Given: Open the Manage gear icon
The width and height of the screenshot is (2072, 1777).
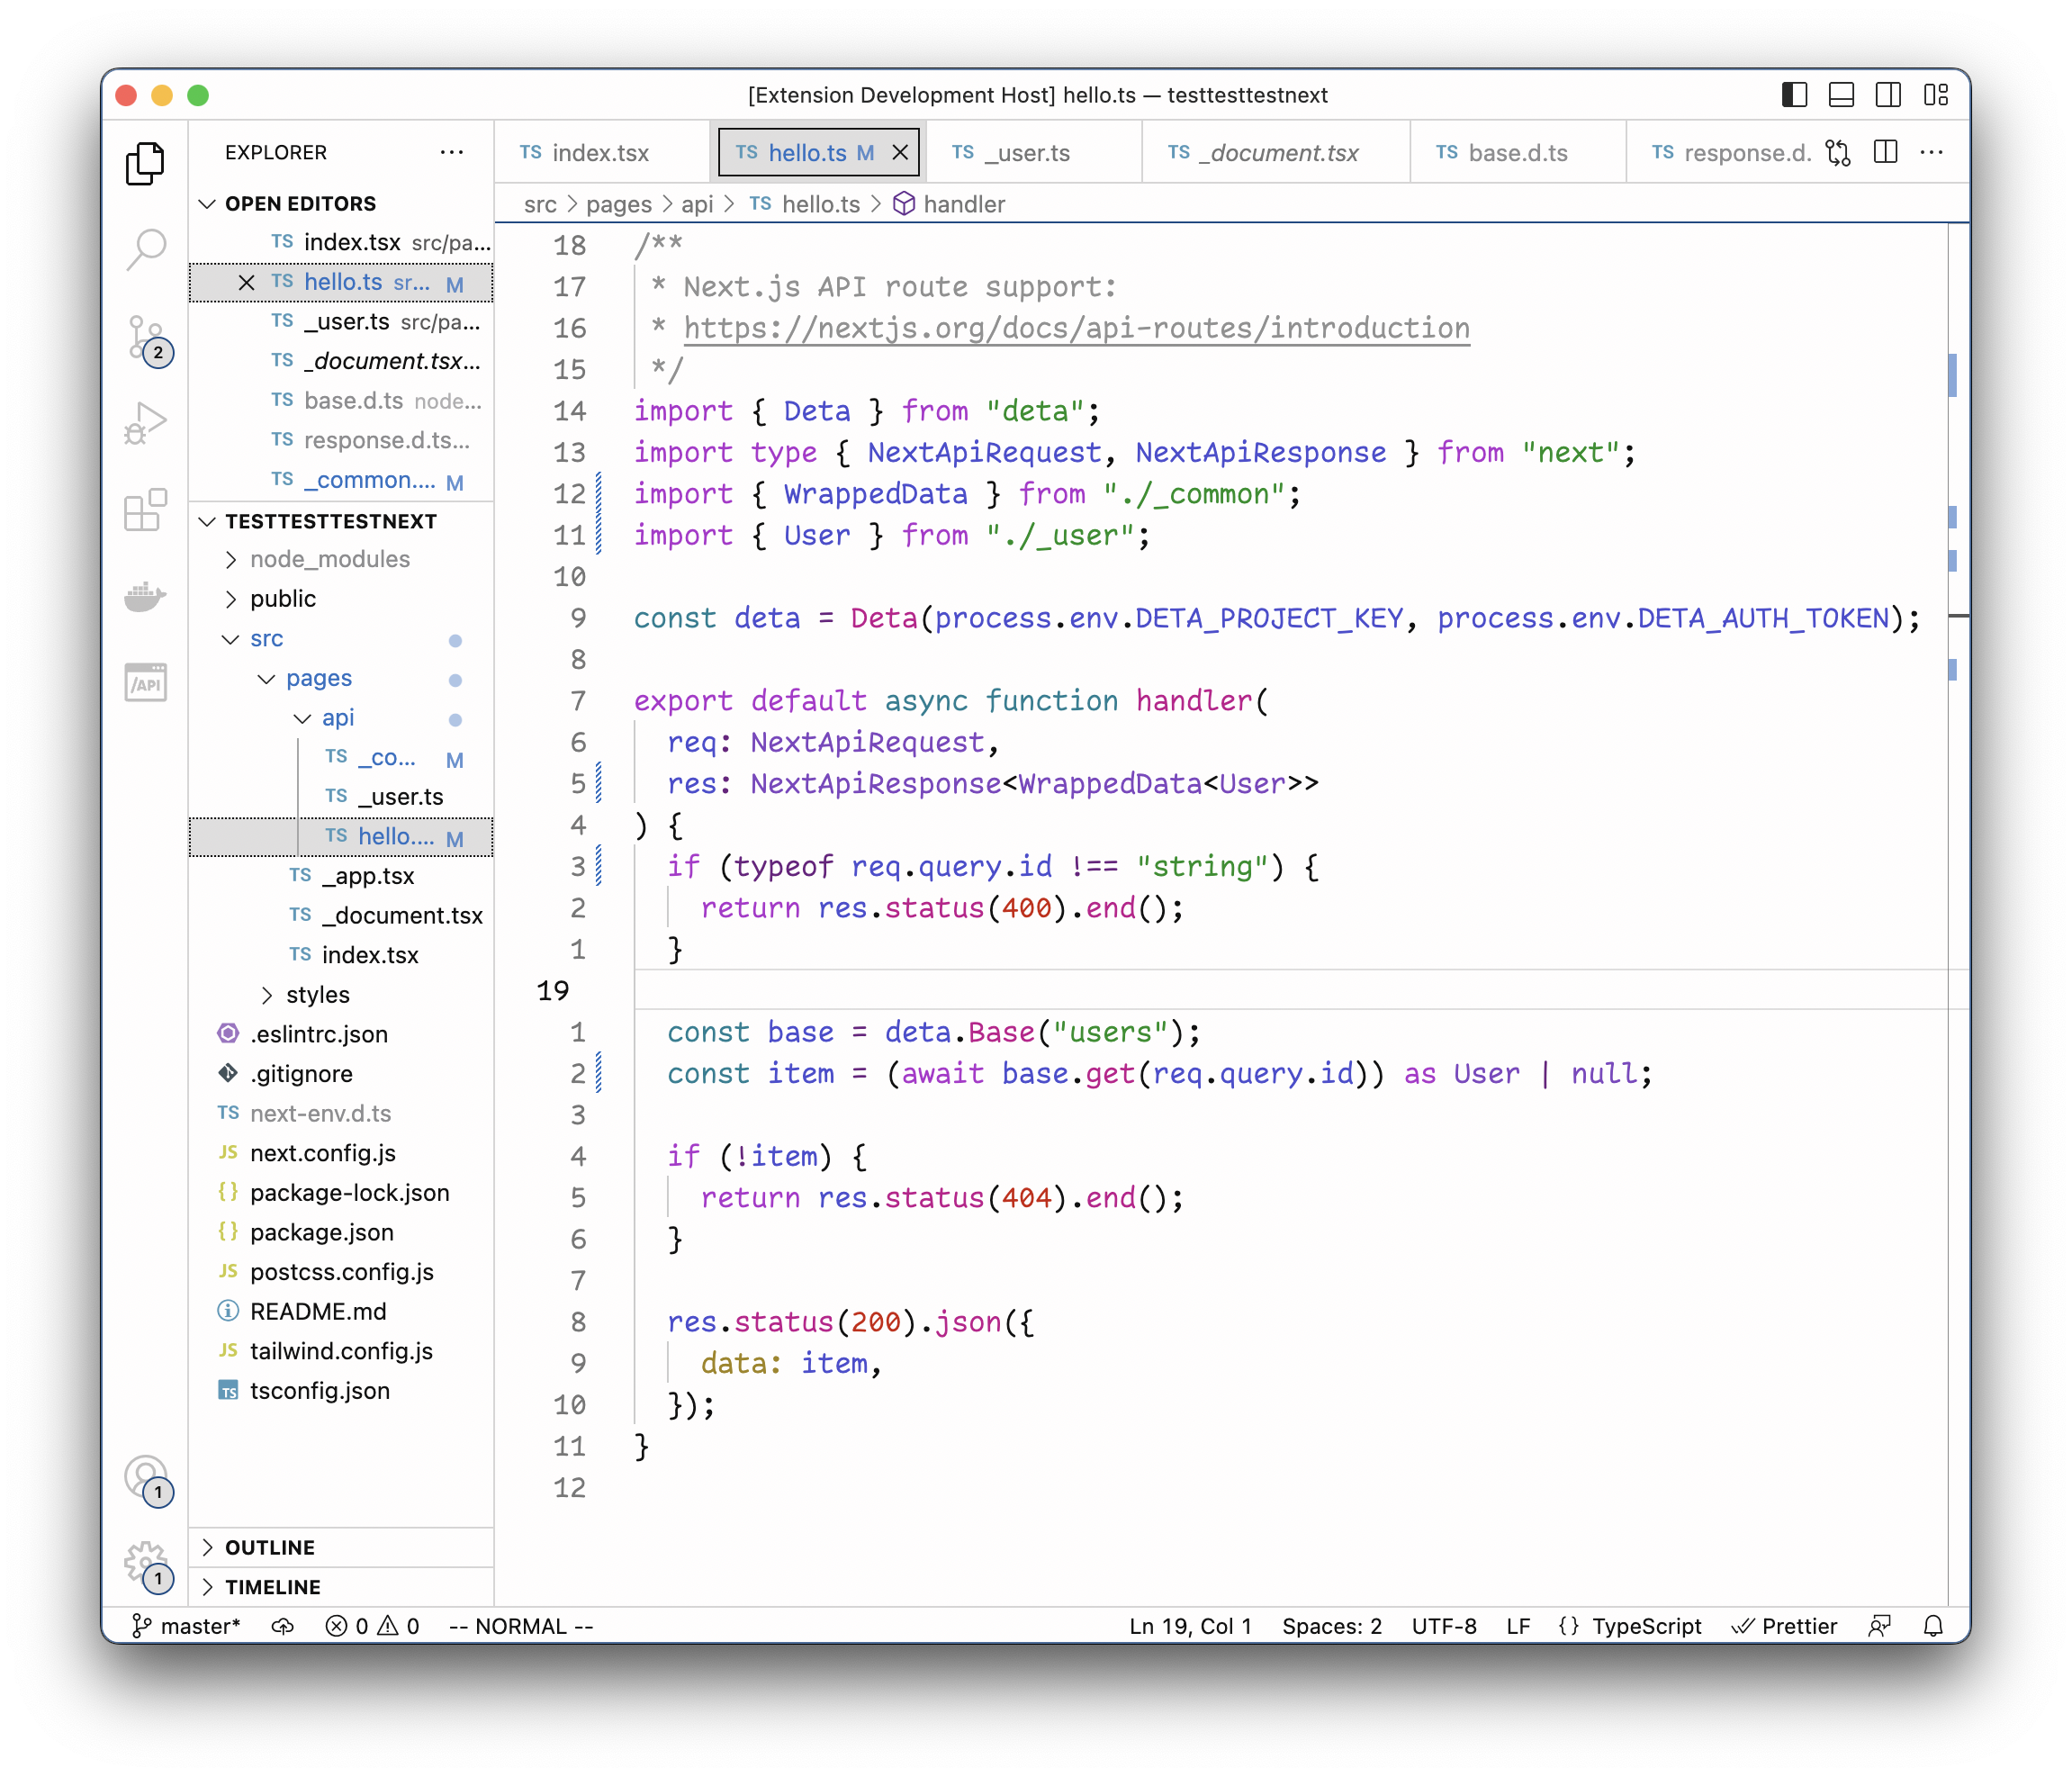Looking at the screenshot, I should pos(146,1562).
